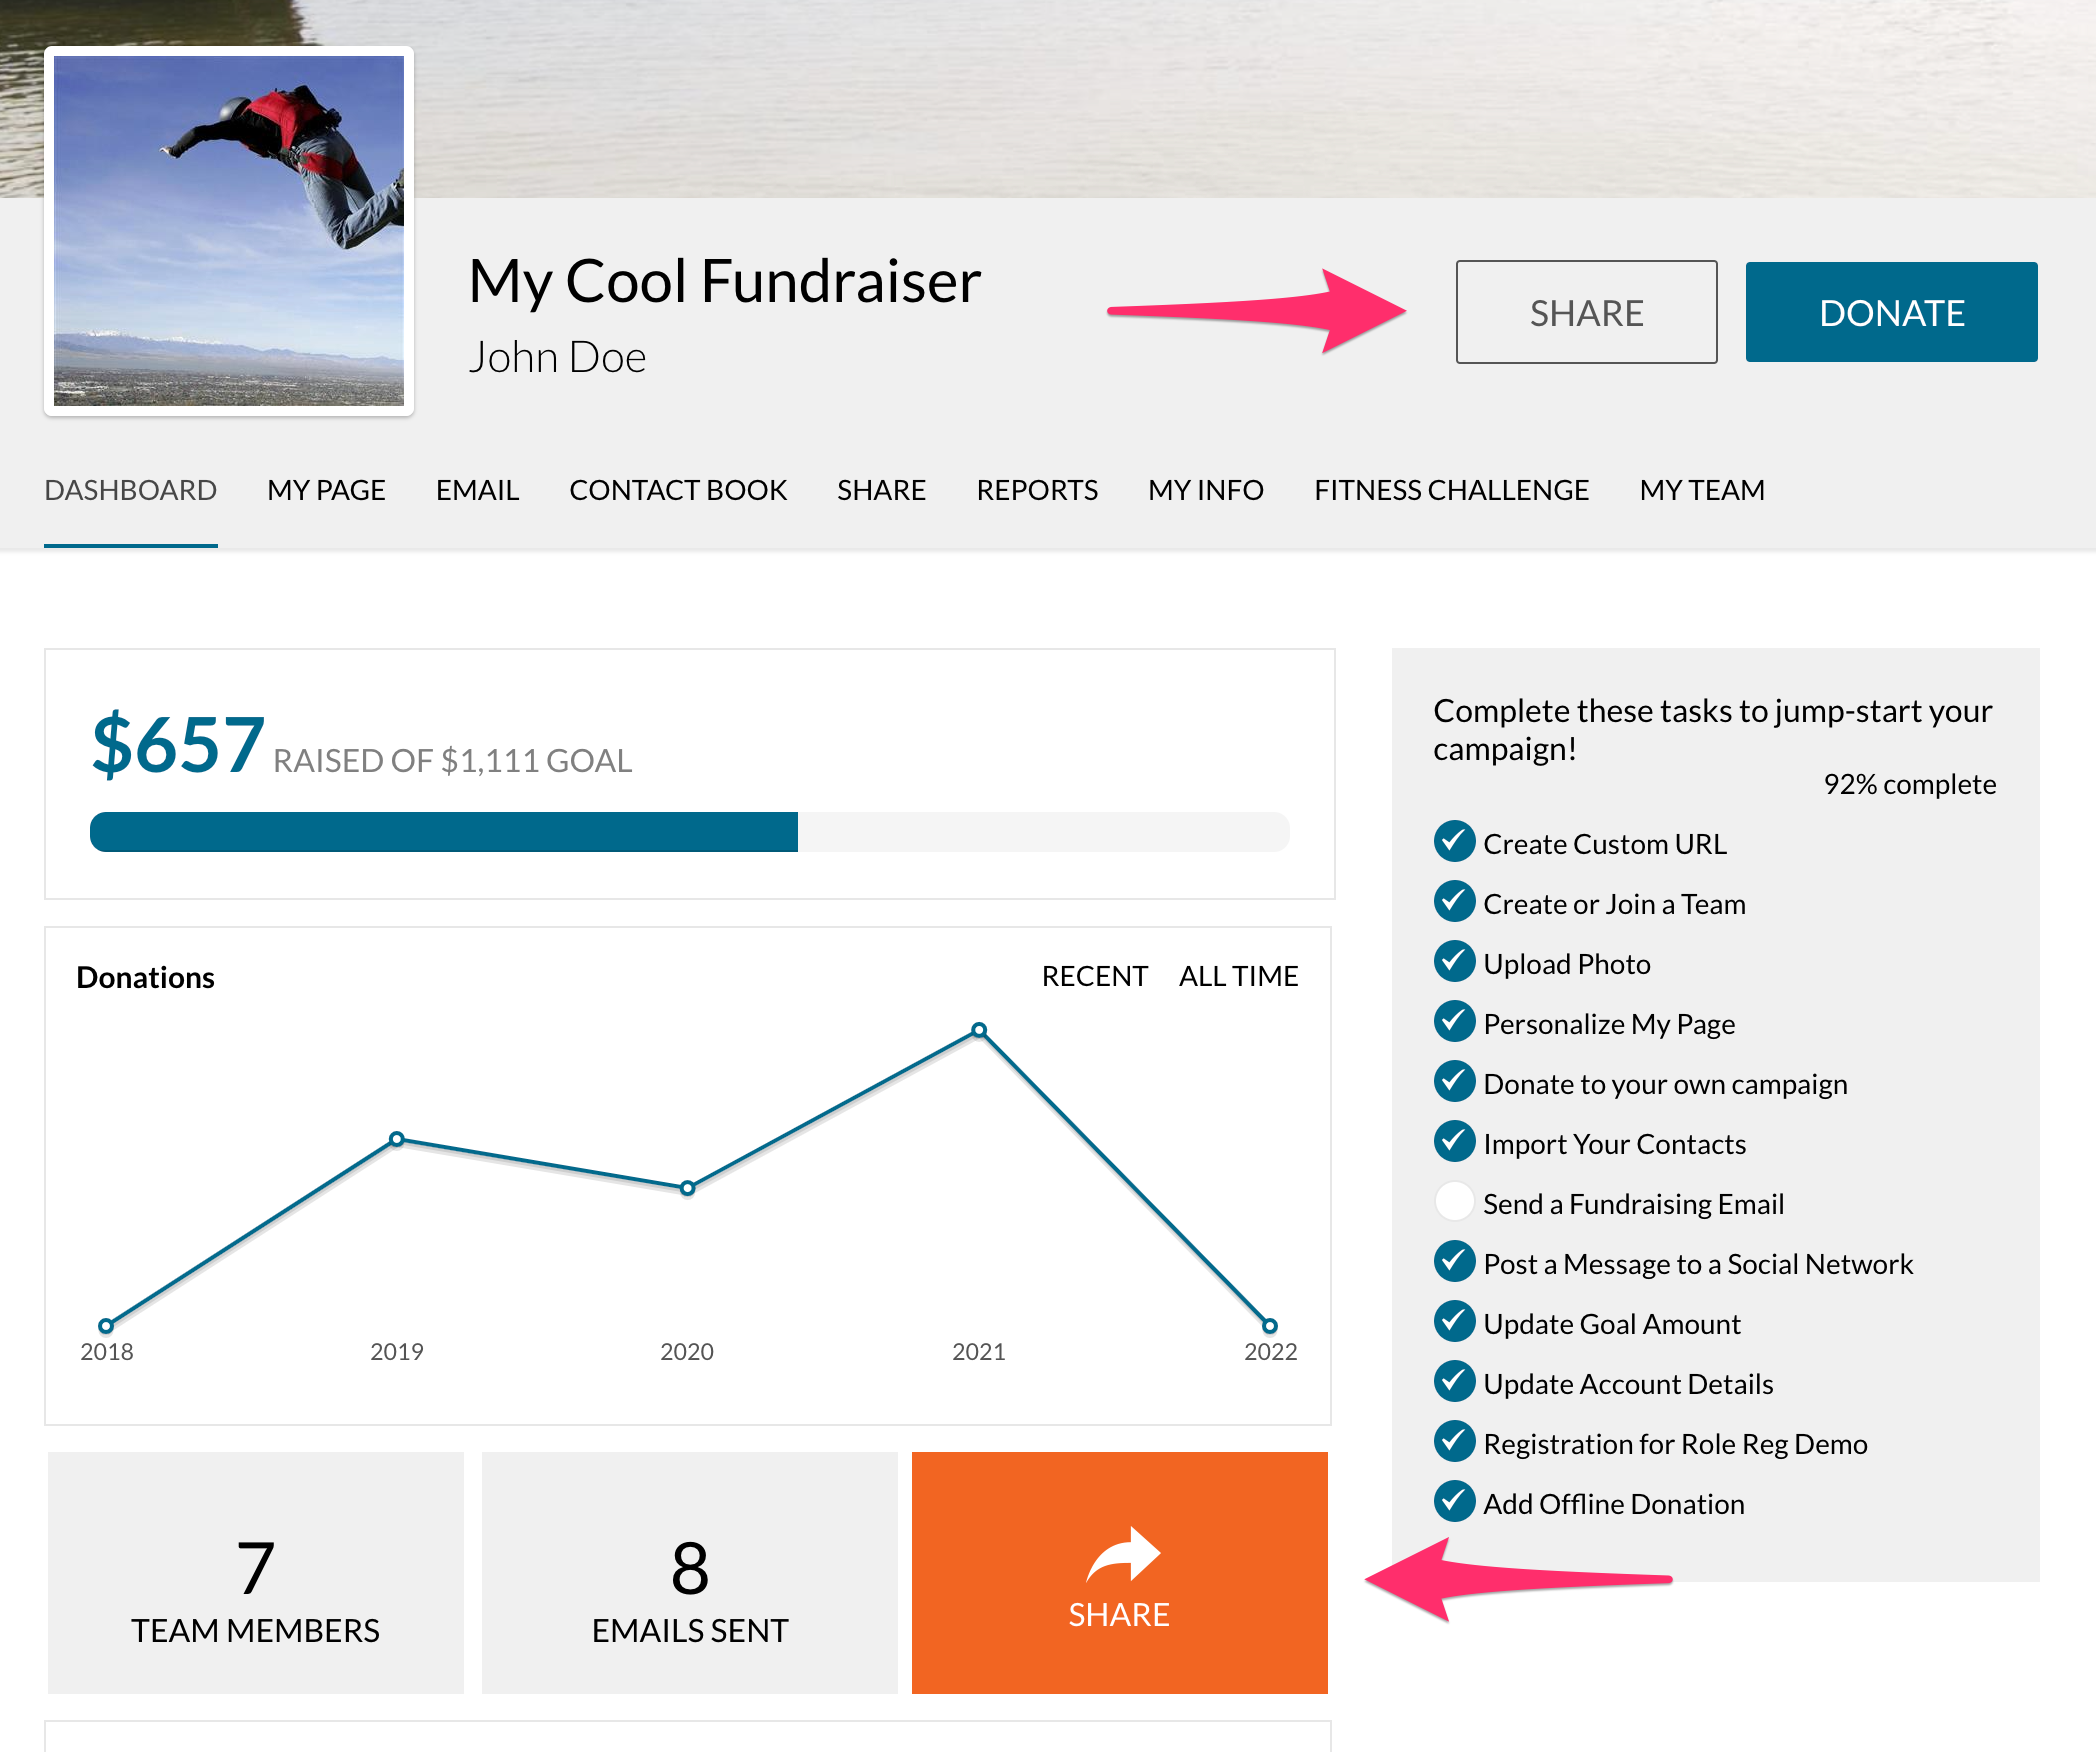
Task: Open the Import Your Contacts task
Action: pyautogui.click(x=1614, y=1144)
